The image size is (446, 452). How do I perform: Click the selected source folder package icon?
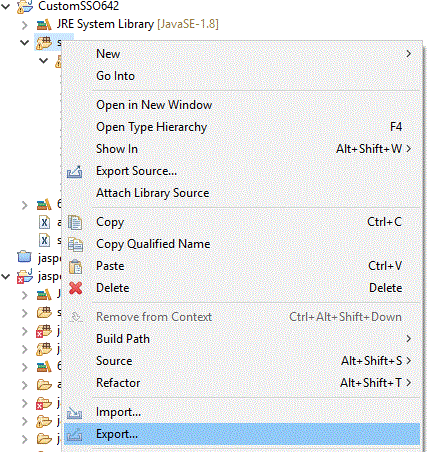point(44,43)
